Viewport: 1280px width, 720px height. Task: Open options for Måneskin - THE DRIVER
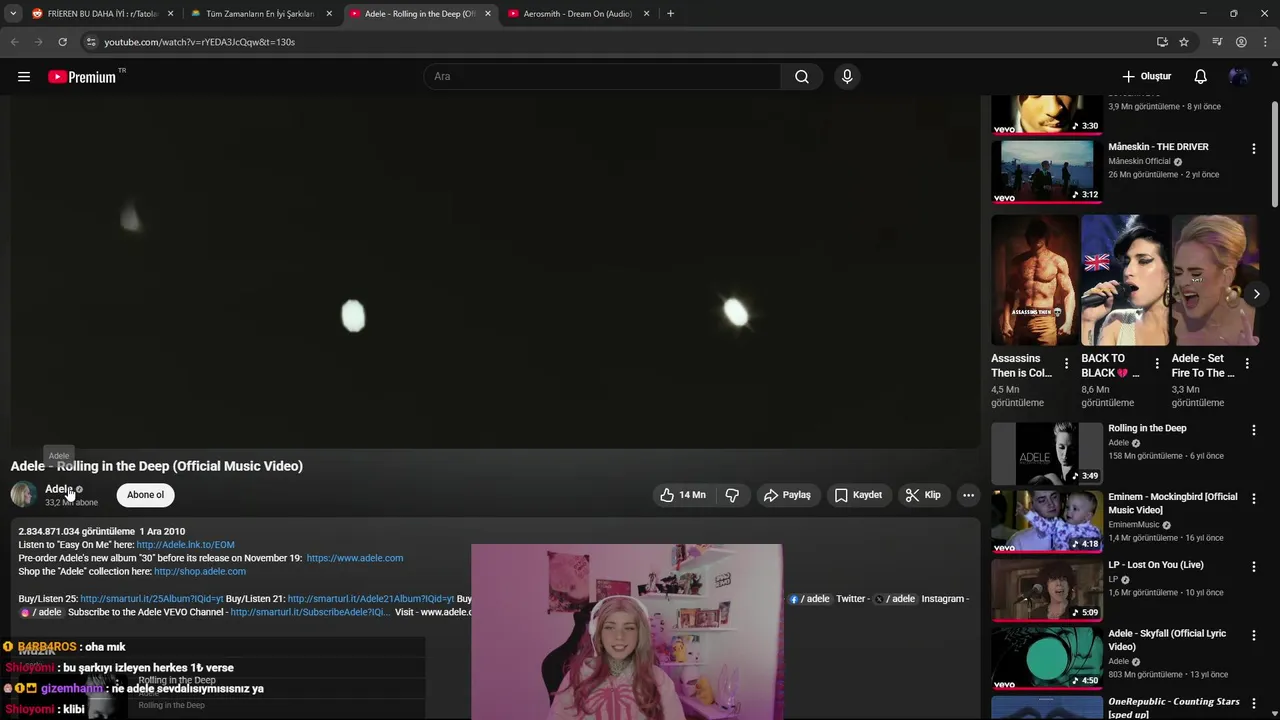click(x=1253, y=149)
